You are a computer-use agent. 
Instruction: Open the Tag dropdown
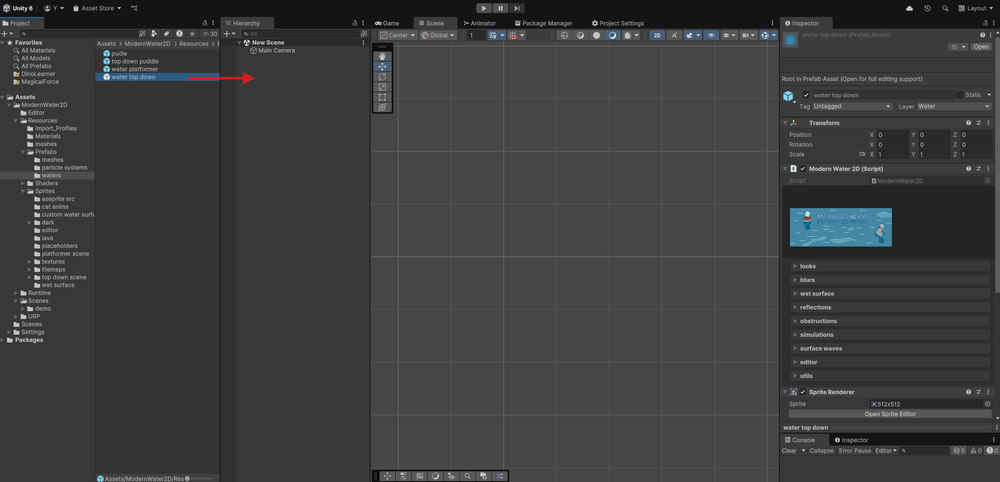[x=851, y=106]
